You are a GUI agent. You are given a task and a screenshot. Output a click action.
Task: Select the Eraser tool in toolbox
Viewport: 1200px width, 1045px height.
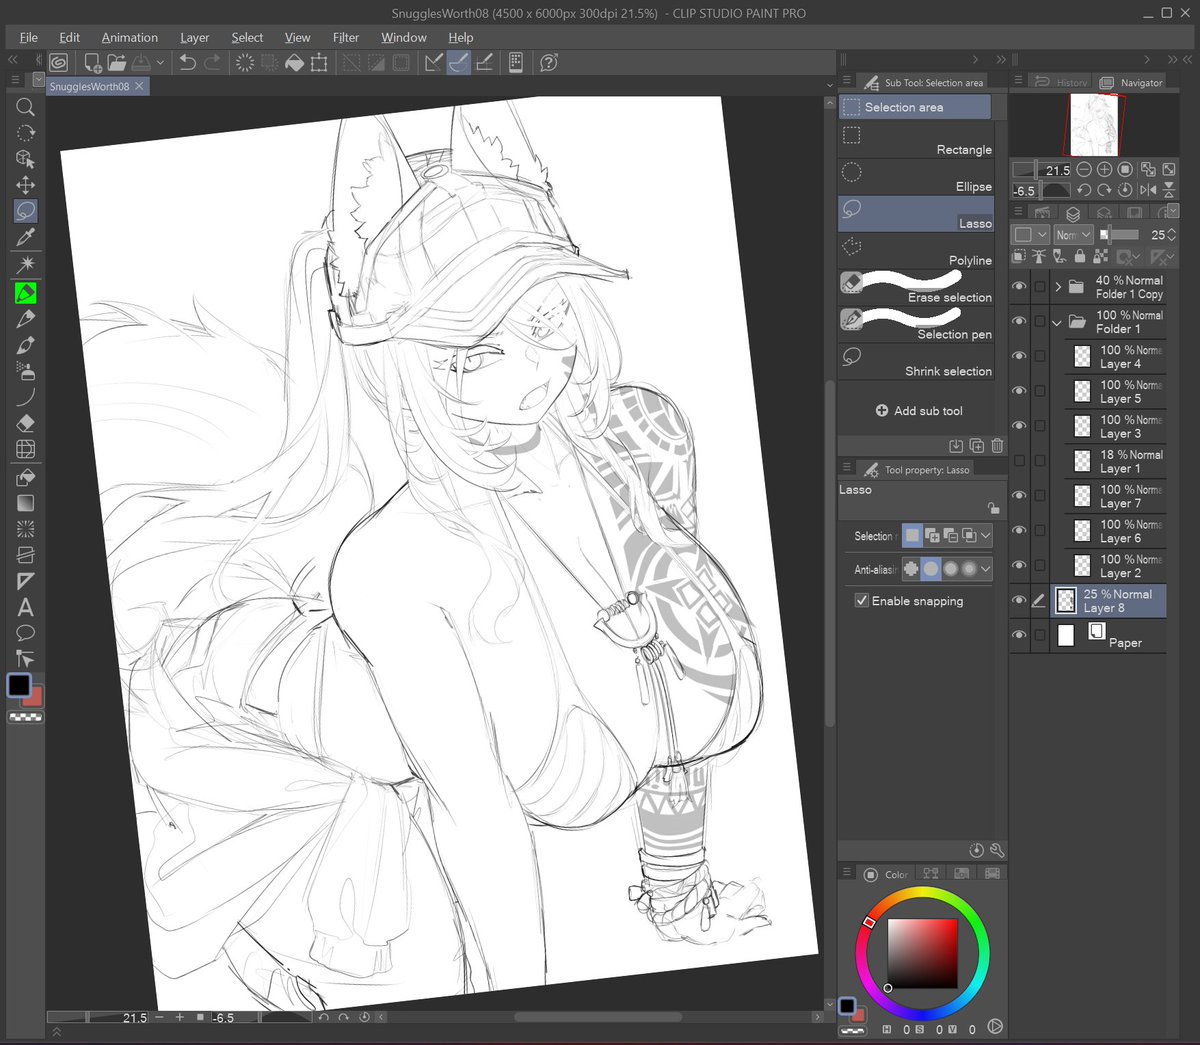(x=26, y=423)
